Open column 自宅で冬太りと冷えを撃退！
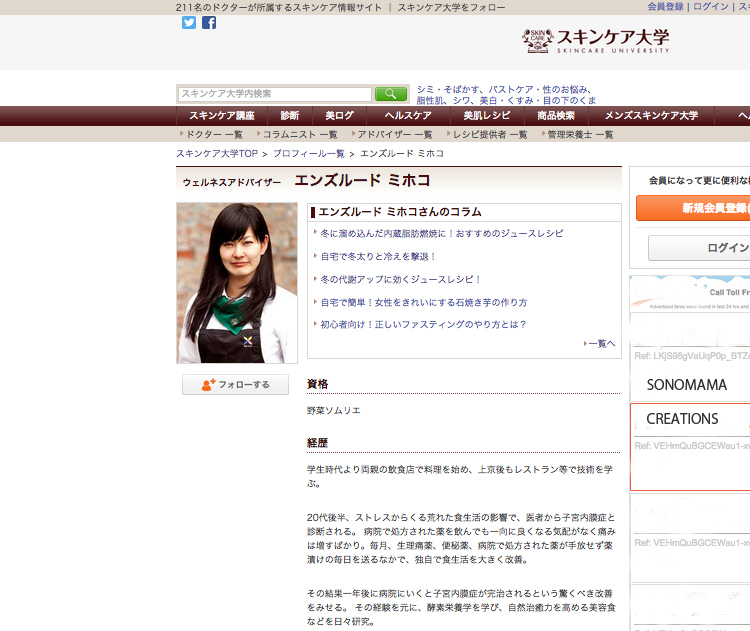The height and width of the screenshot is (631, 750). coord(378,256)
